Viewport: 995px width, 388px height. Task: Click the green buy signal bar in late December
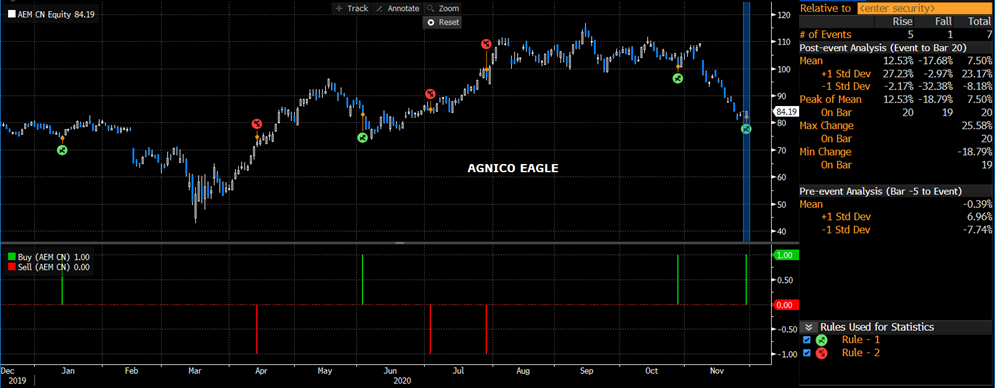coord(62,290)
